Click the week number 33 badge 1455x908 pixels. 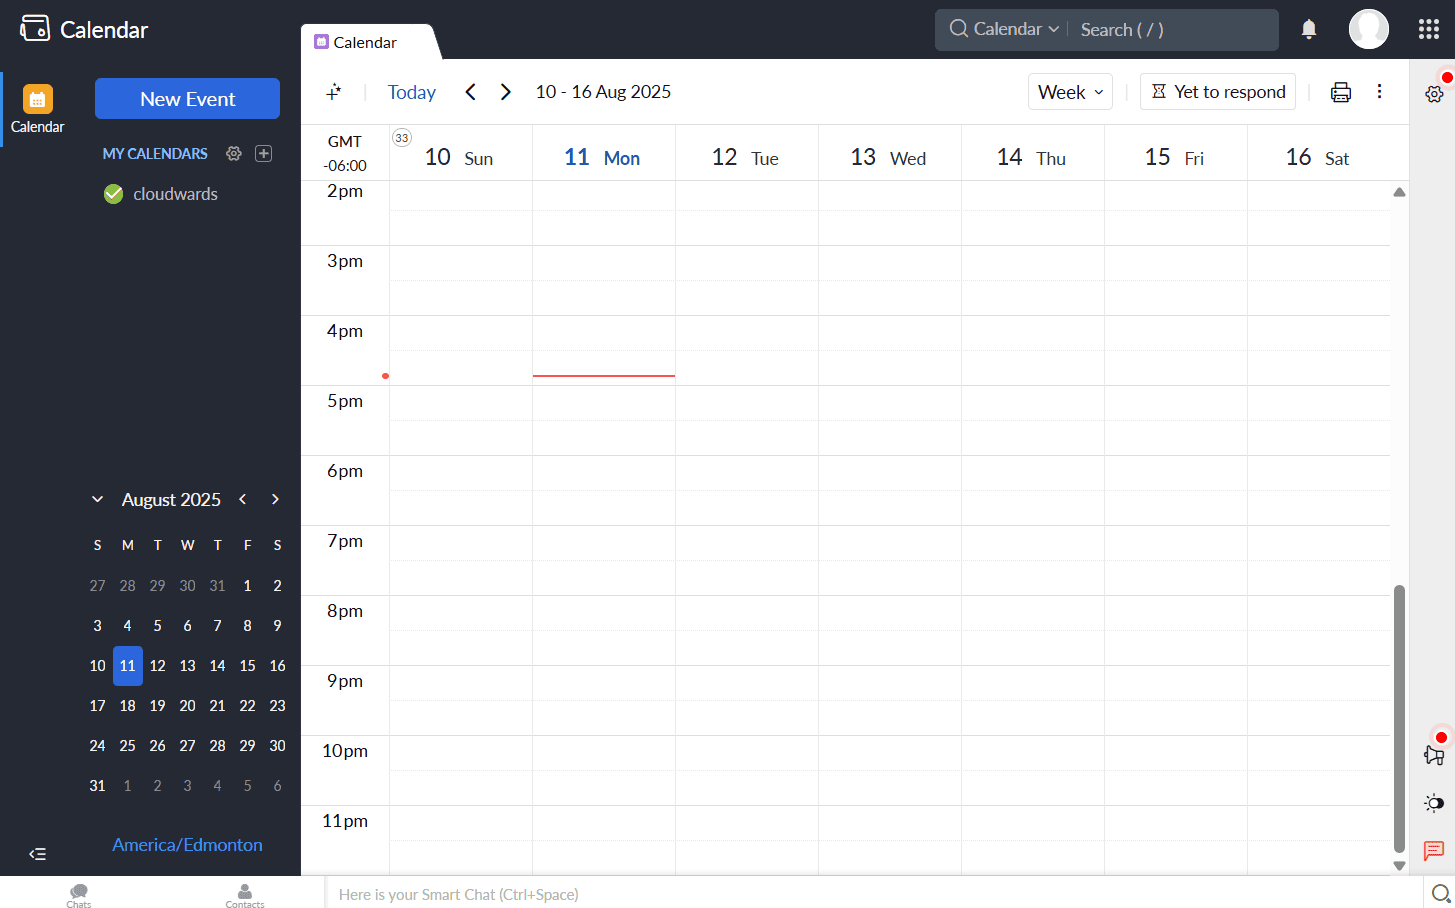(x=402, y=138)
